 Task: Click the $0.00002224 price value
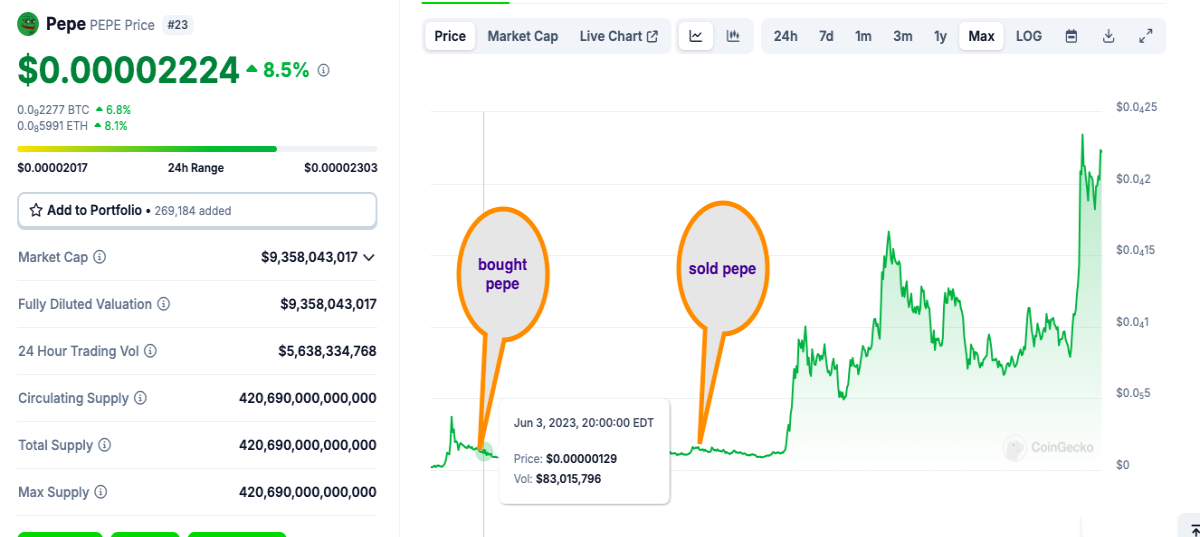(128, 70)
